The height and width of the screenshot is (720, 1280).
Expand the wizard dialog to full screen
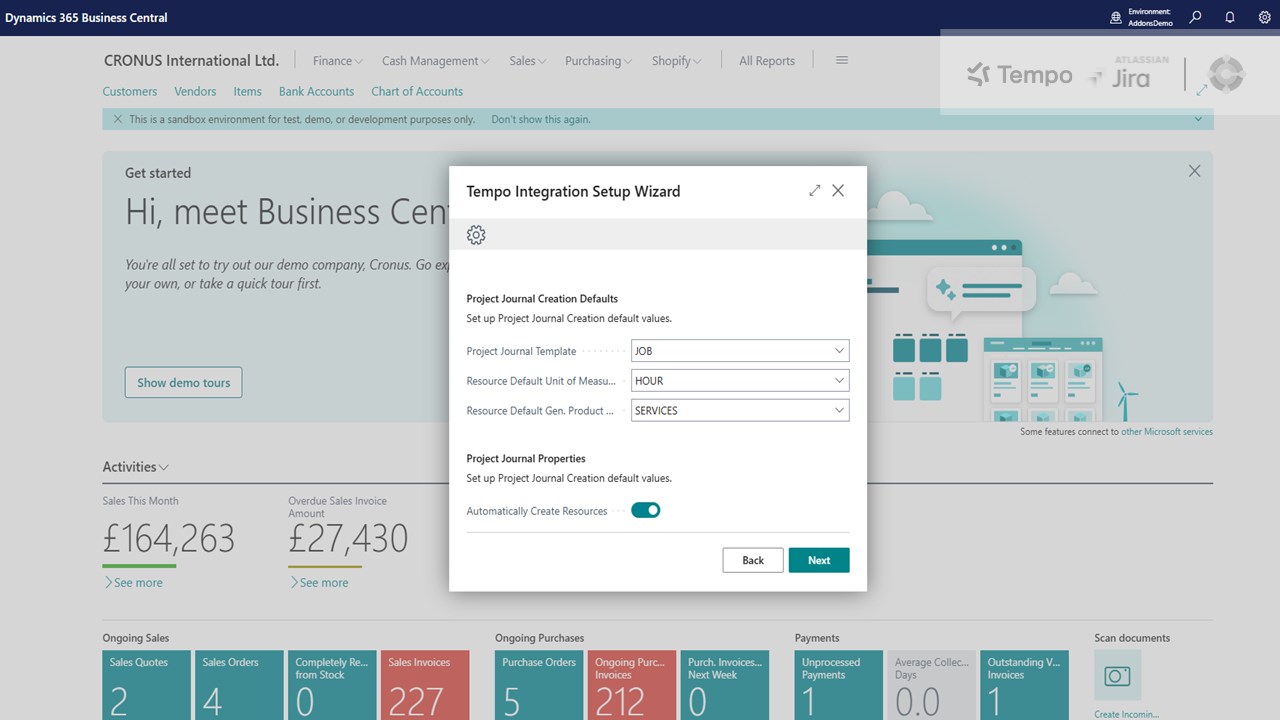tap(814, 190)
